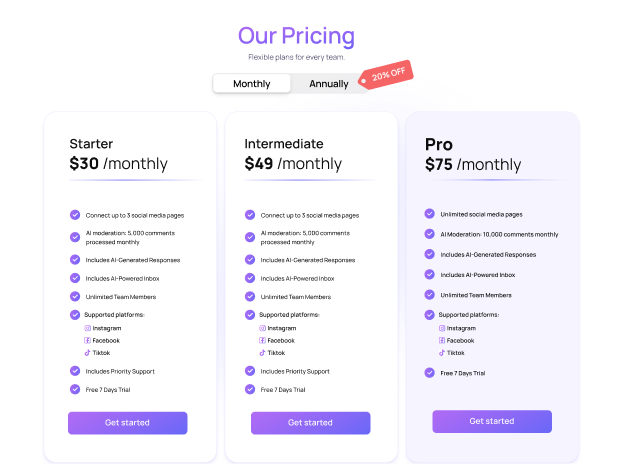Click the 20% OFF discount tag
This screenshot has height=464, width=618.
point(386,76)
